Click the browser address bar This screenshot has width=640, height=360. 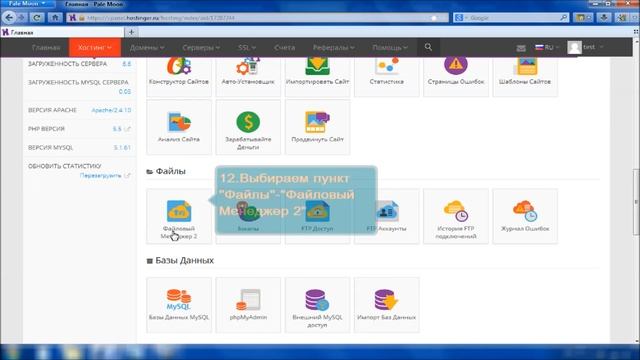257,18
